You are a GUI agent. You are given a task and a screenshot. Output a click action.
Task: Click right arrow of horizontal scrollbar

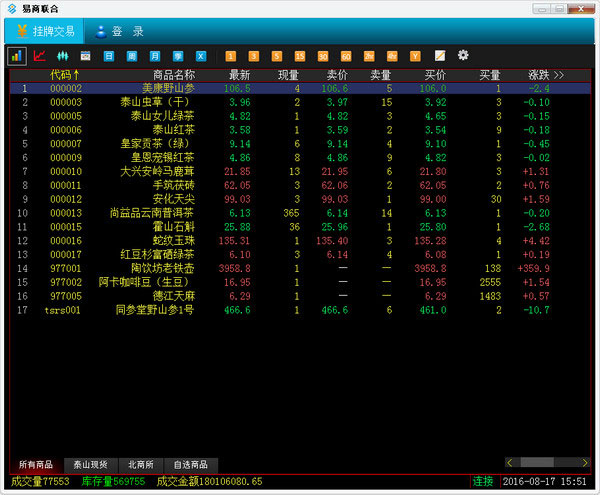click(x=585, y=462)
